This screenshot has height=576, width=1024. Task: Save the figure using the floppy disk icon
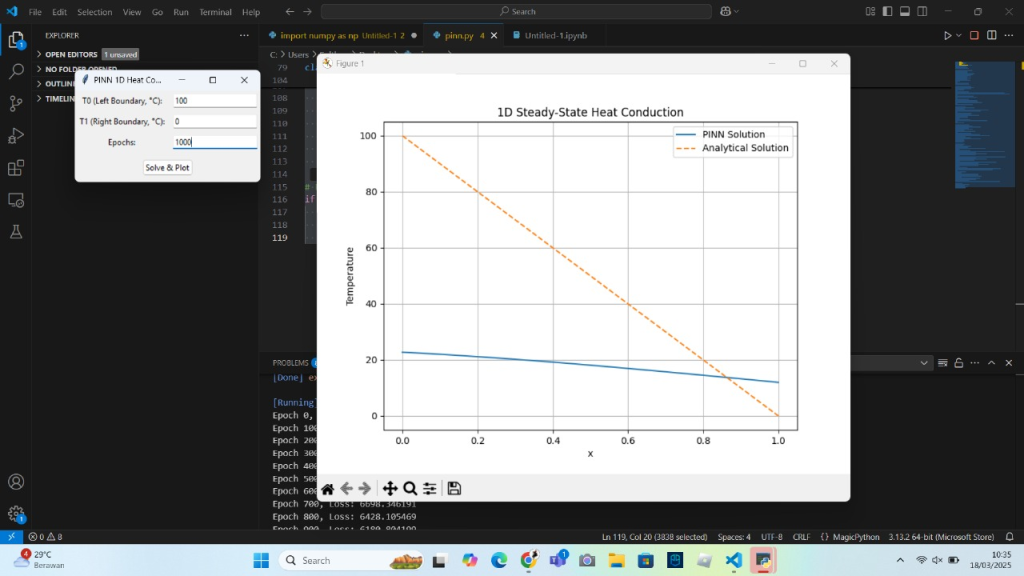[454, 489]
